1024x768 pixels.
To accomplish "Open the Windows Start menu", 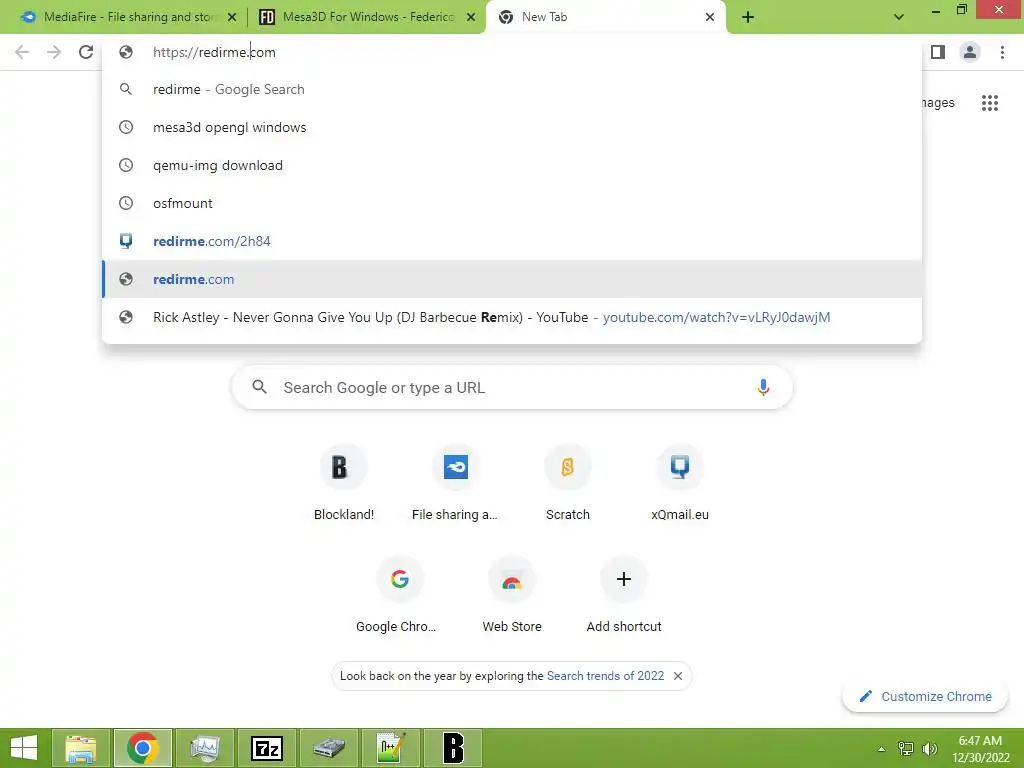I will point(24,748).
